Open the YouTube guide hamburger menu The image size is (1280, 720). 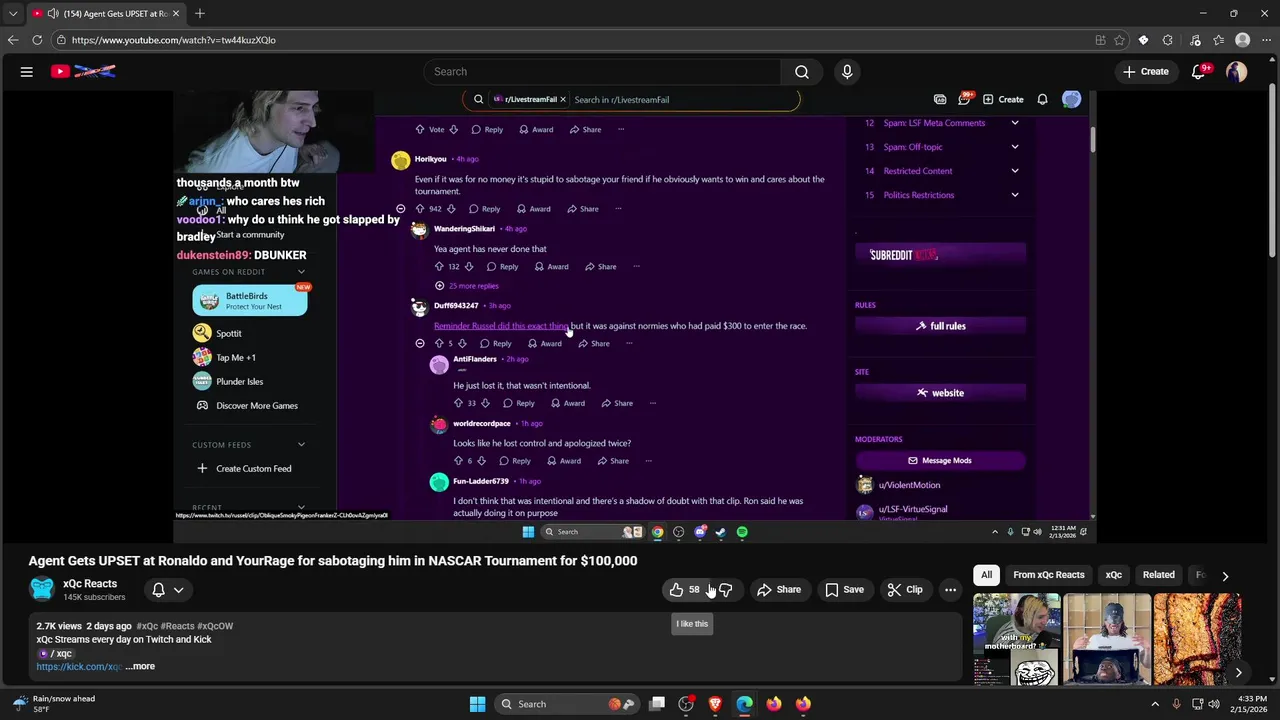coord(27,72)
